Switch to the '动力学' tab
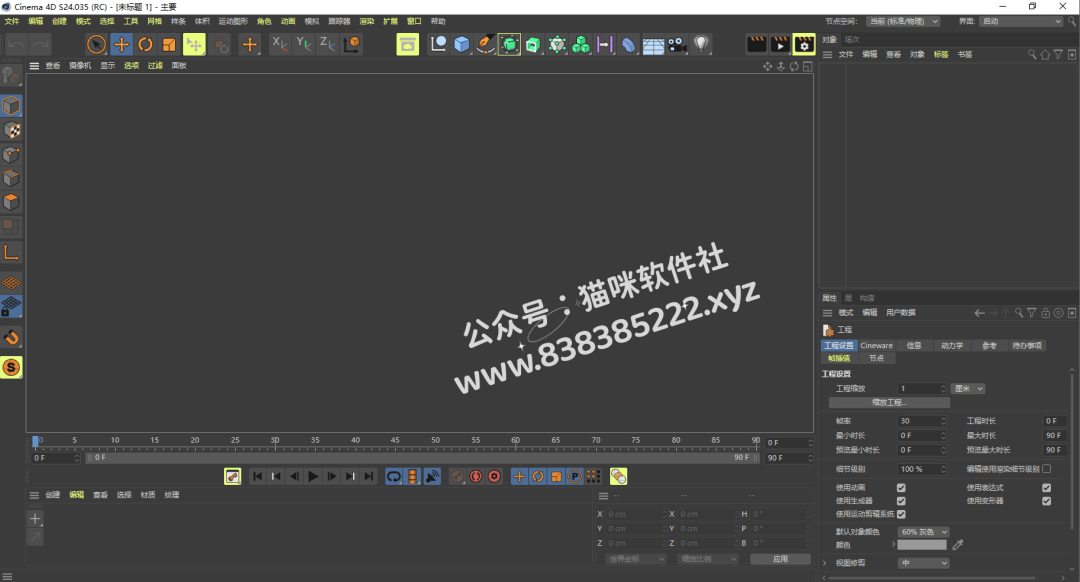The width and height of the screenshot is (1080, 582). click(x=952, y=346)
